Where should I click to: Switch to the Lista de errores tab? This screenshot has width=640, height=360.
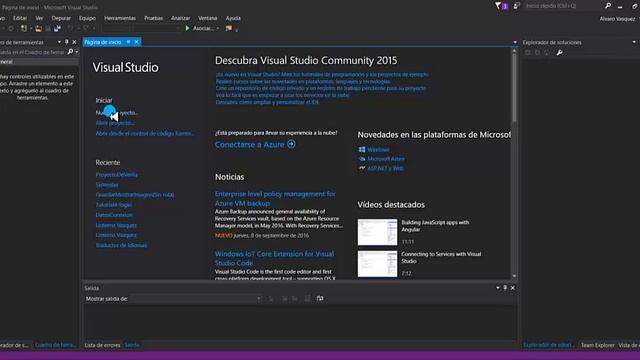102,345
